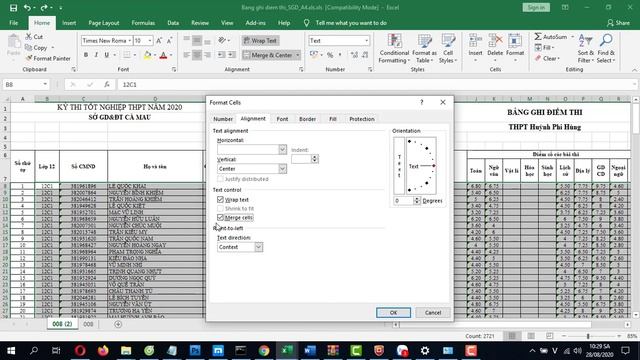Click Cancel in Format Cells dialog
This screenshot has height=360, width=640.
(x=433, y=313)
